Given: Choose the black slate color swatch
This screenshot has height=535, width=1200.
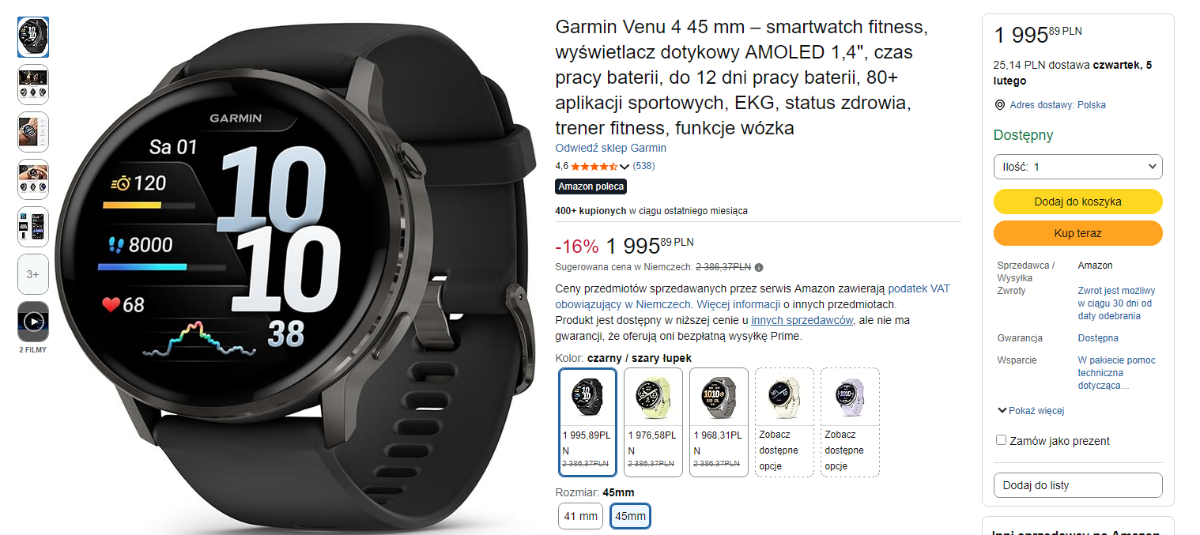Looking at the screenshot, I should (587, 422).
